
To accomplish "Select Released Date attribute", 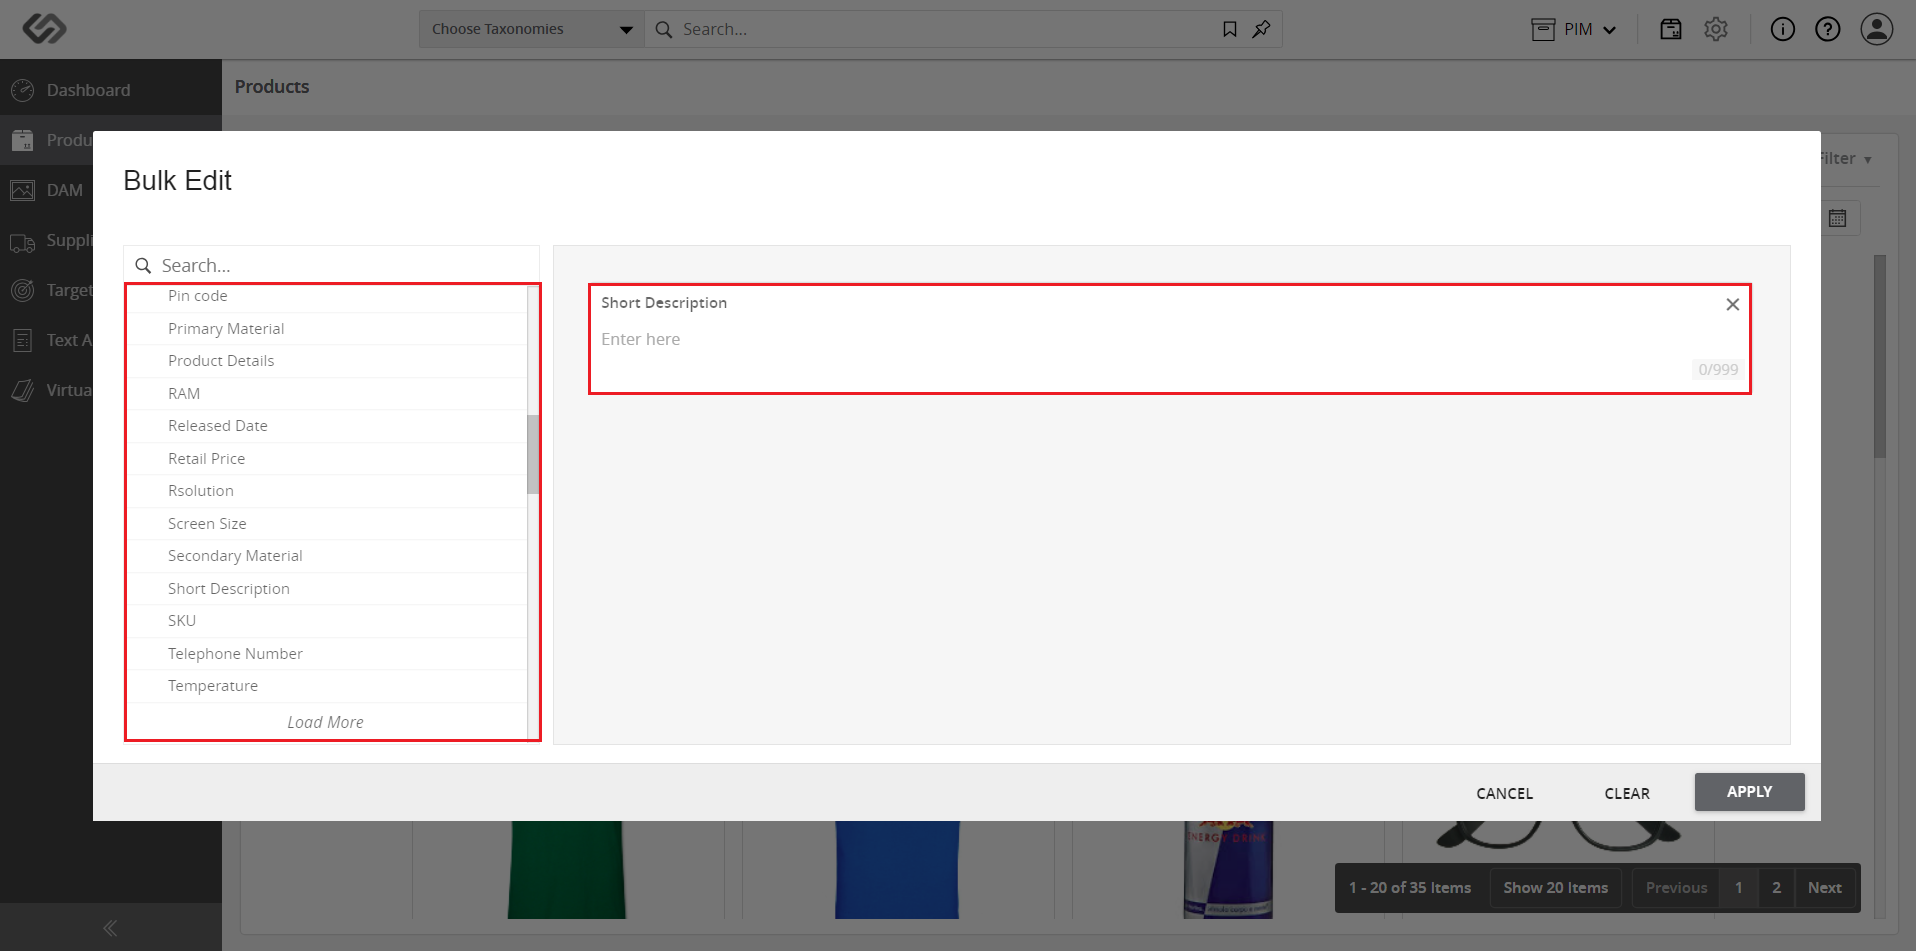I will (x=327, y=426).
